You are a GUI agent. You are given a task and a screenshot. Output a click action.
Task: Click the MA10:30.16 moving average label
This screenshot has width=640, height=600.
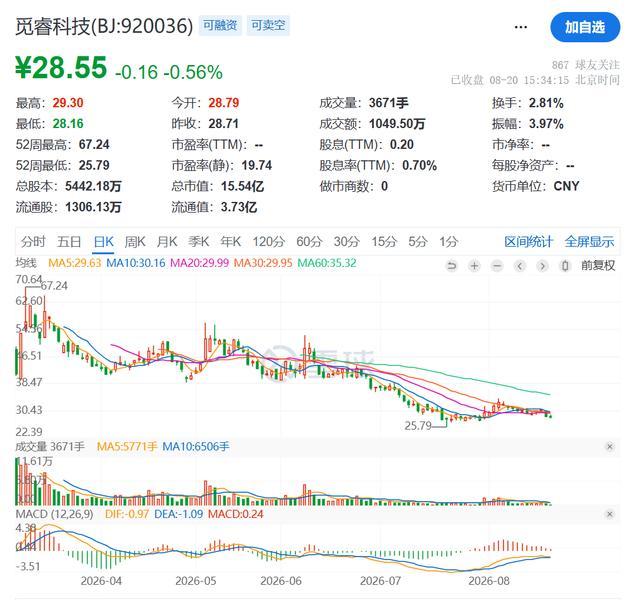click(x=136, y=263)
